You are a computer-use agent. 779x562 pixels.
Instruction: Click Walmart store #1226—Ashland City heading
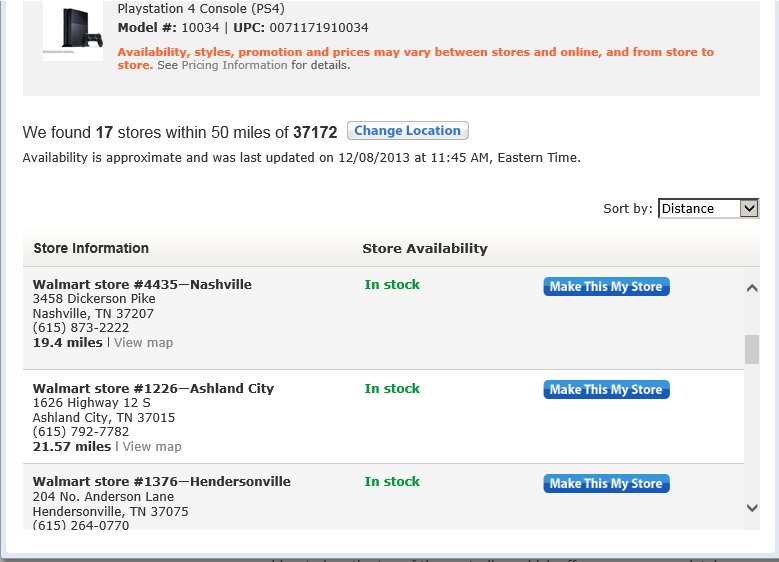154,389
